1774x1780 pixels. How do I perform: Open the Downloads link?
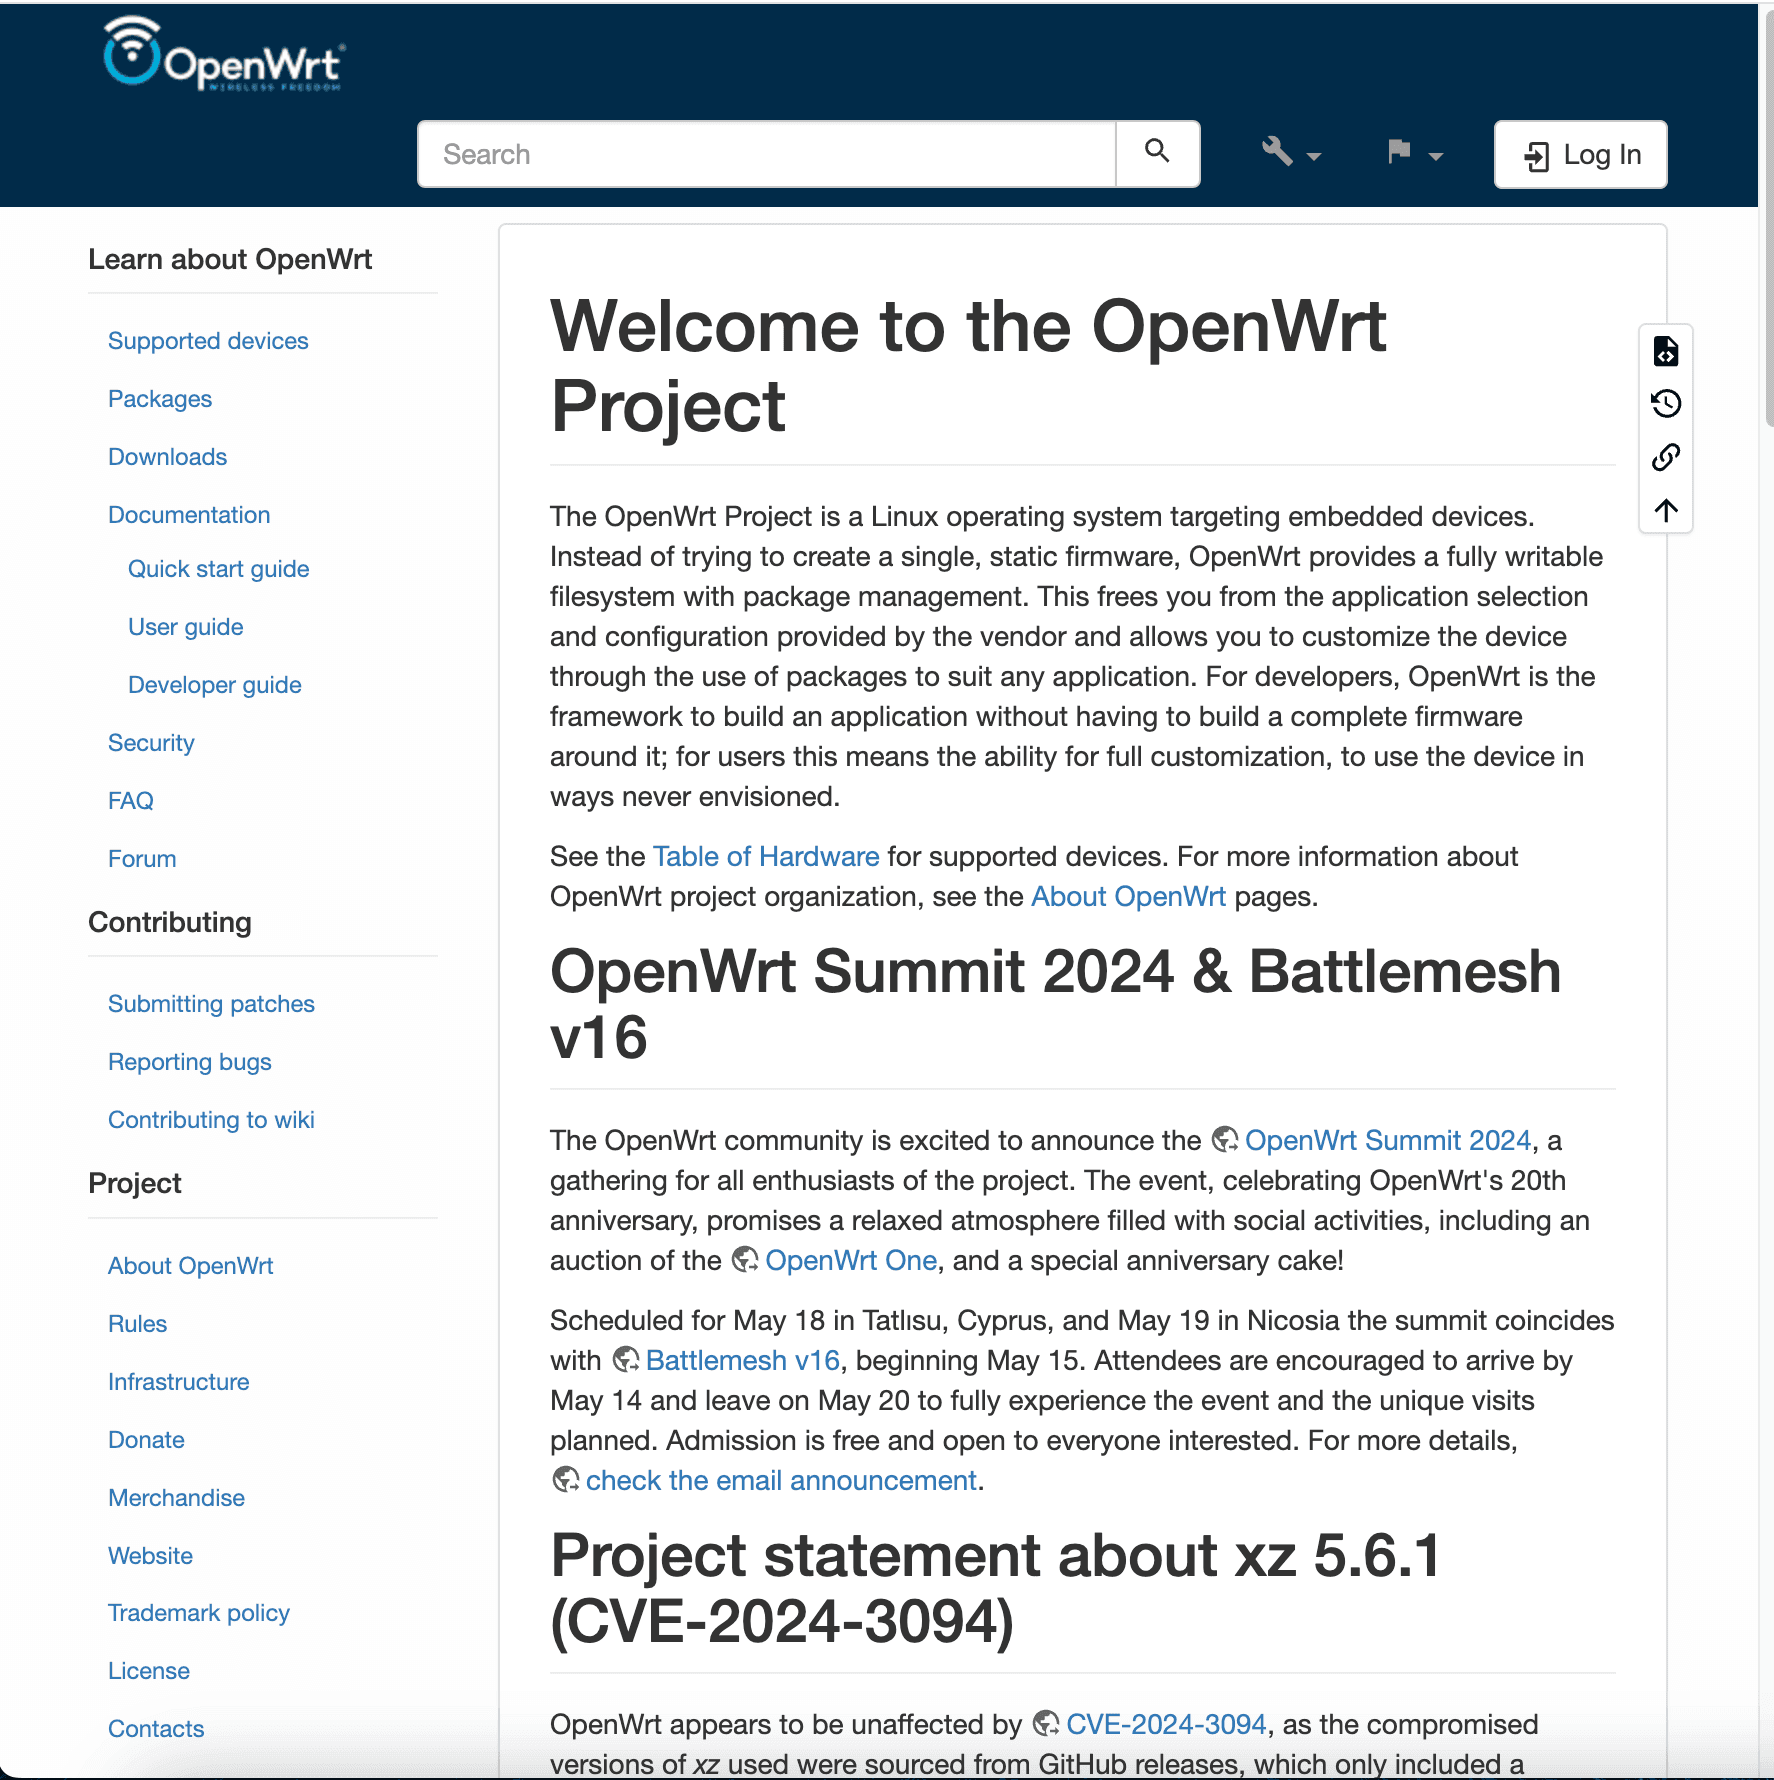[x=168, y=457]
